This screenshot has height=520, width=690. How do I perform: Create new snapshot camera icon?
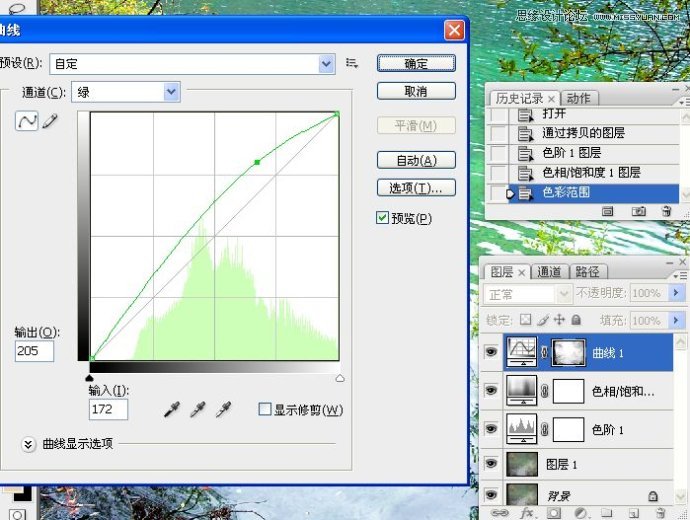coord(639,212)
